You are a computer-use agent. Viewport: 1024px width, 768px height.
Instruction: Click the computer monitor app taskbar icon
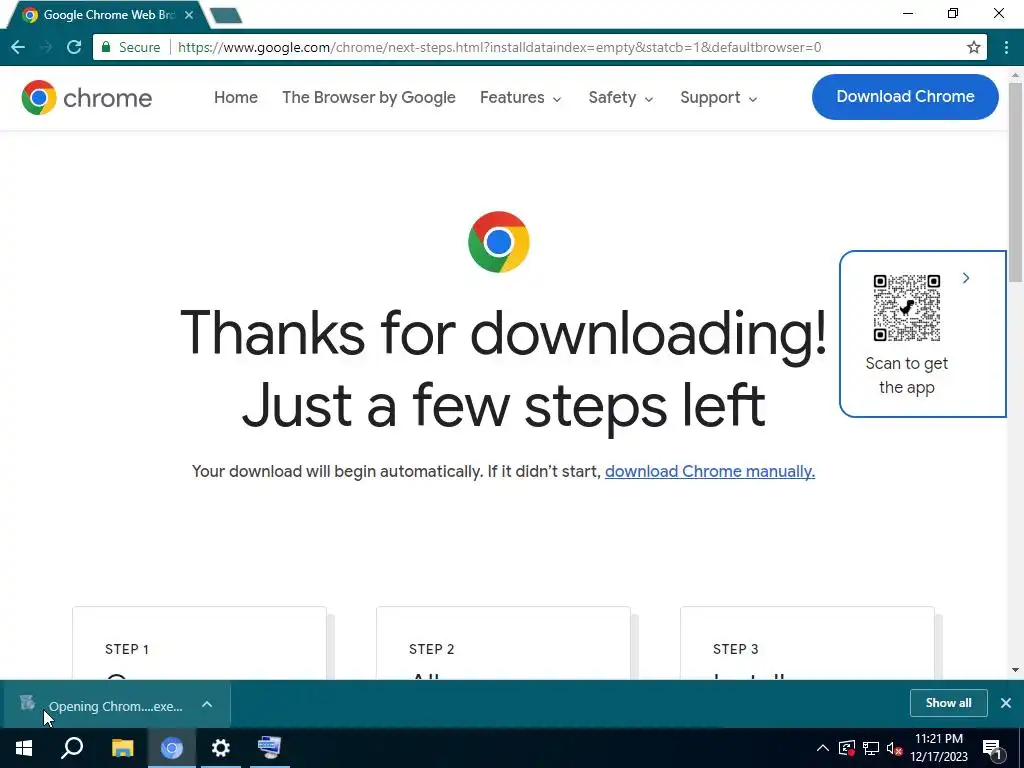tap(270, 748)
